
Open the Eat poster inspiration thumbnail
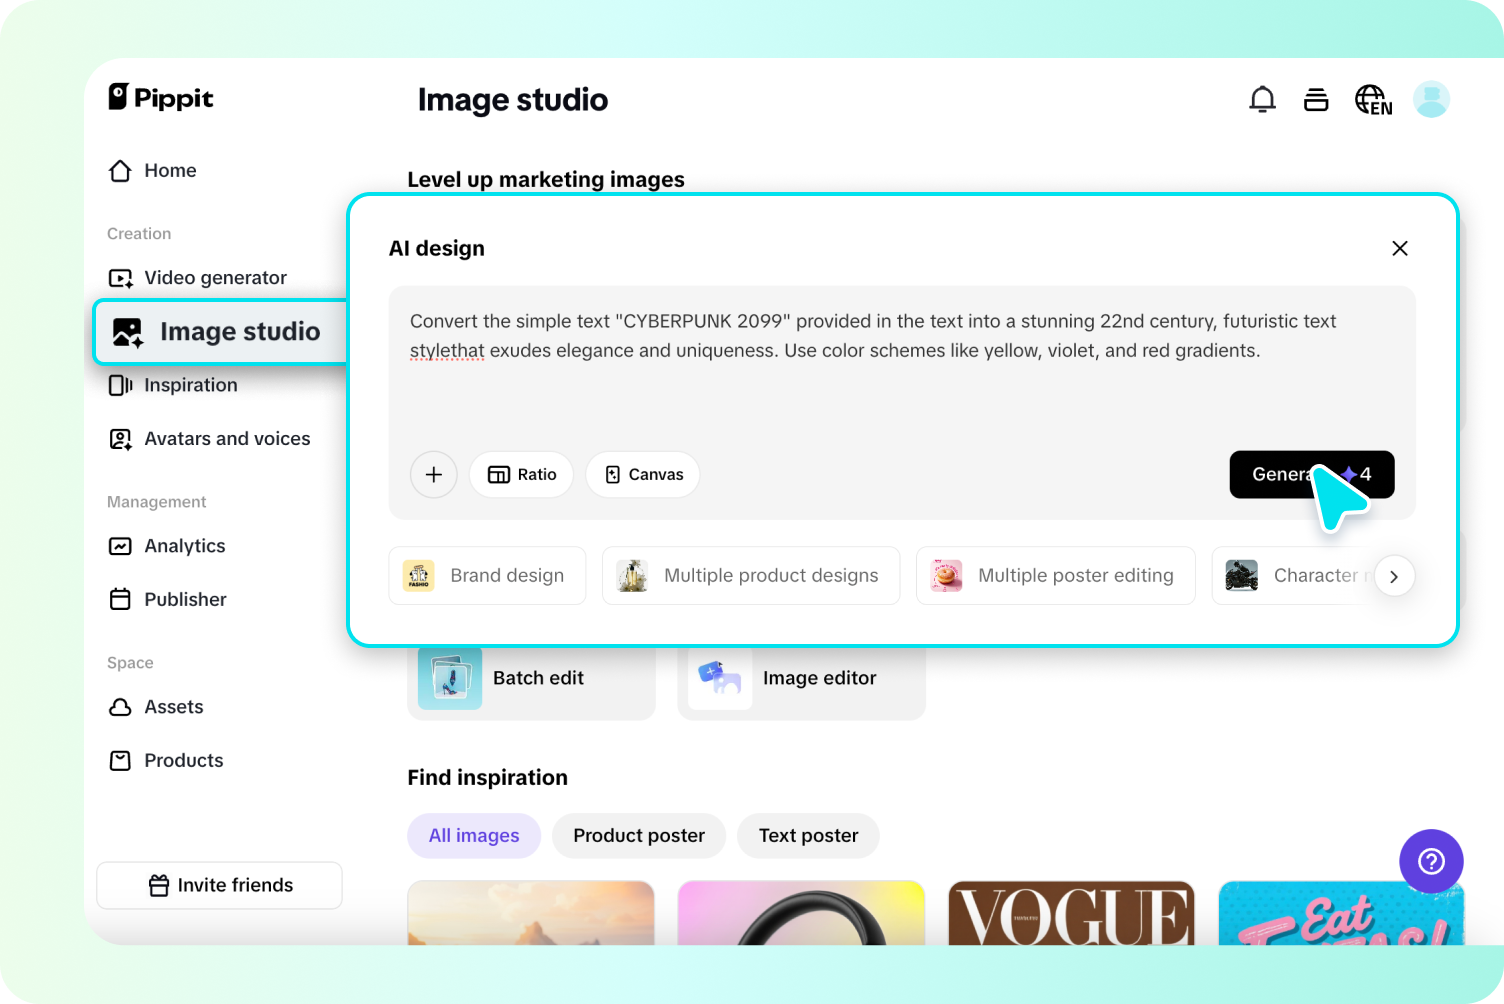[1341, 913]
